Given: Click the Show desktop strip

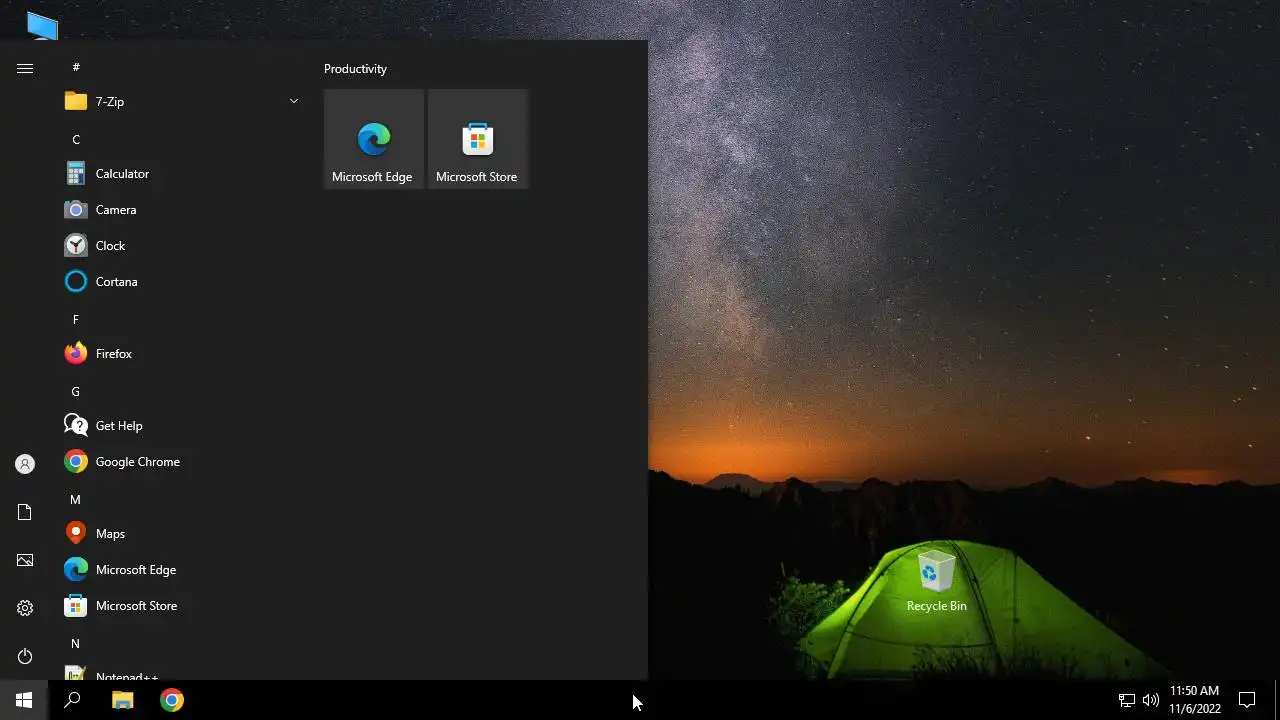Looking at the screenshot, I should pos(1277,700).
